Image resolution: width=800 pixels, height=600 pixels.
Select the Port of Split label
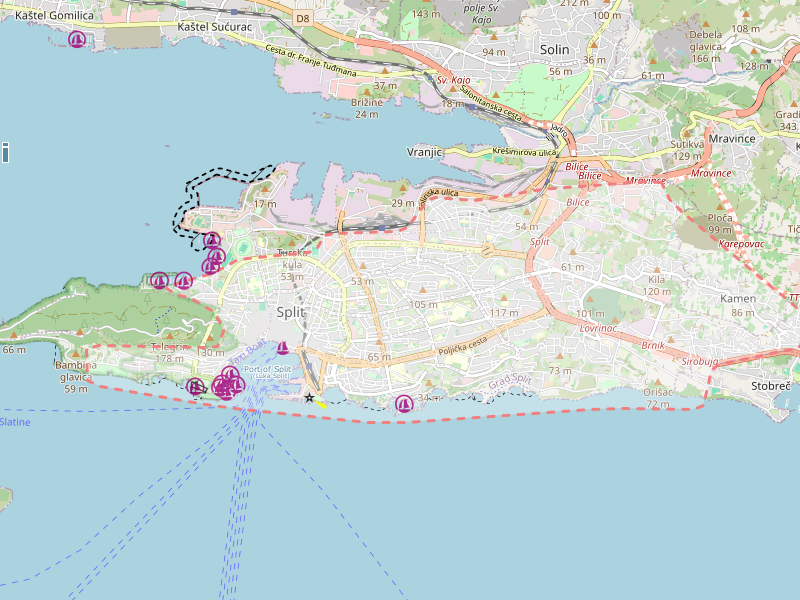[266, 370]
